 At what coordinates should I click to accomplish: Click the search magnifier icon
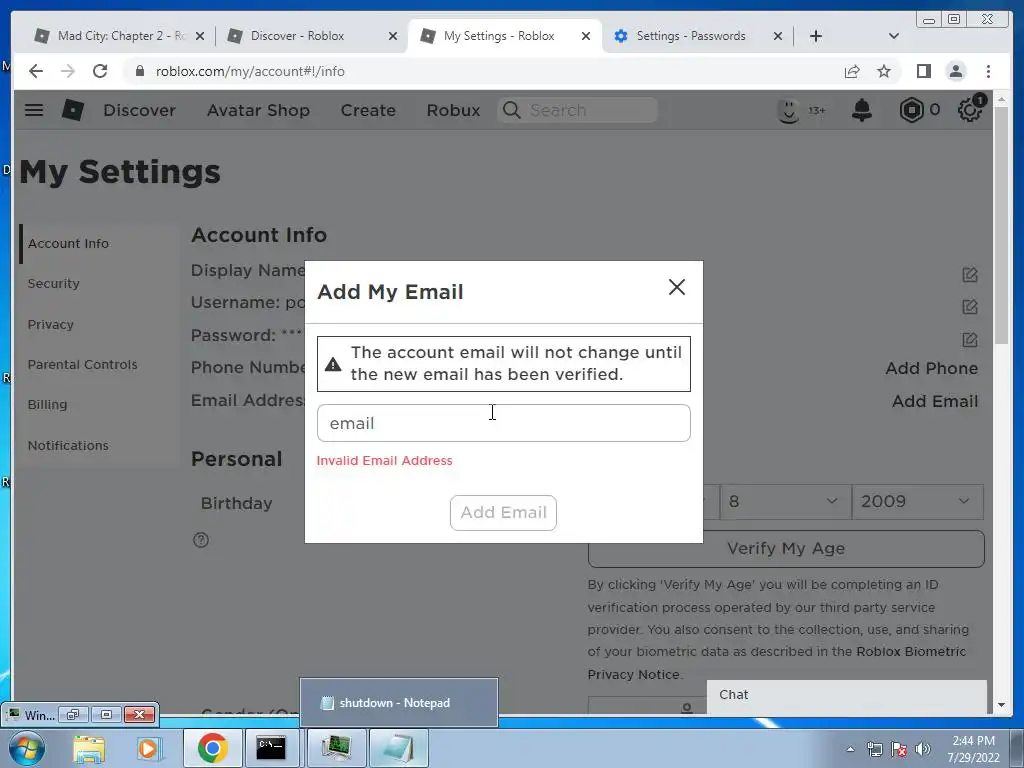coord(511,110)
